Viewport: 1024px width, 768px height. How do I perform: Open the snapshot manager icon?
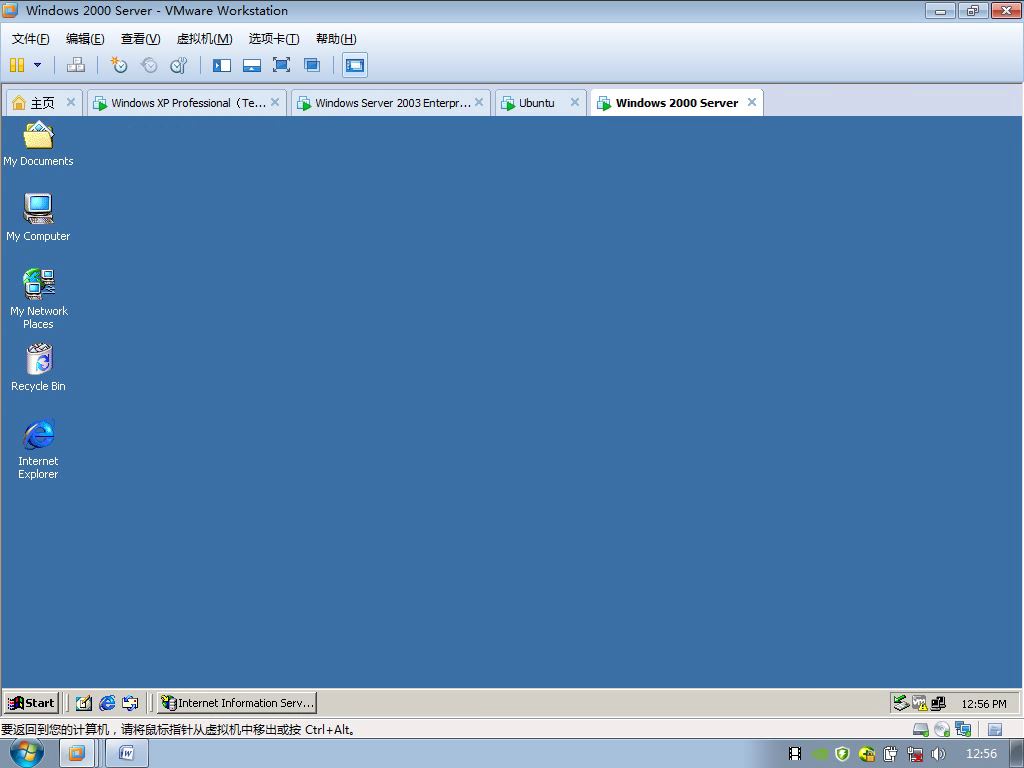point(178,65)
